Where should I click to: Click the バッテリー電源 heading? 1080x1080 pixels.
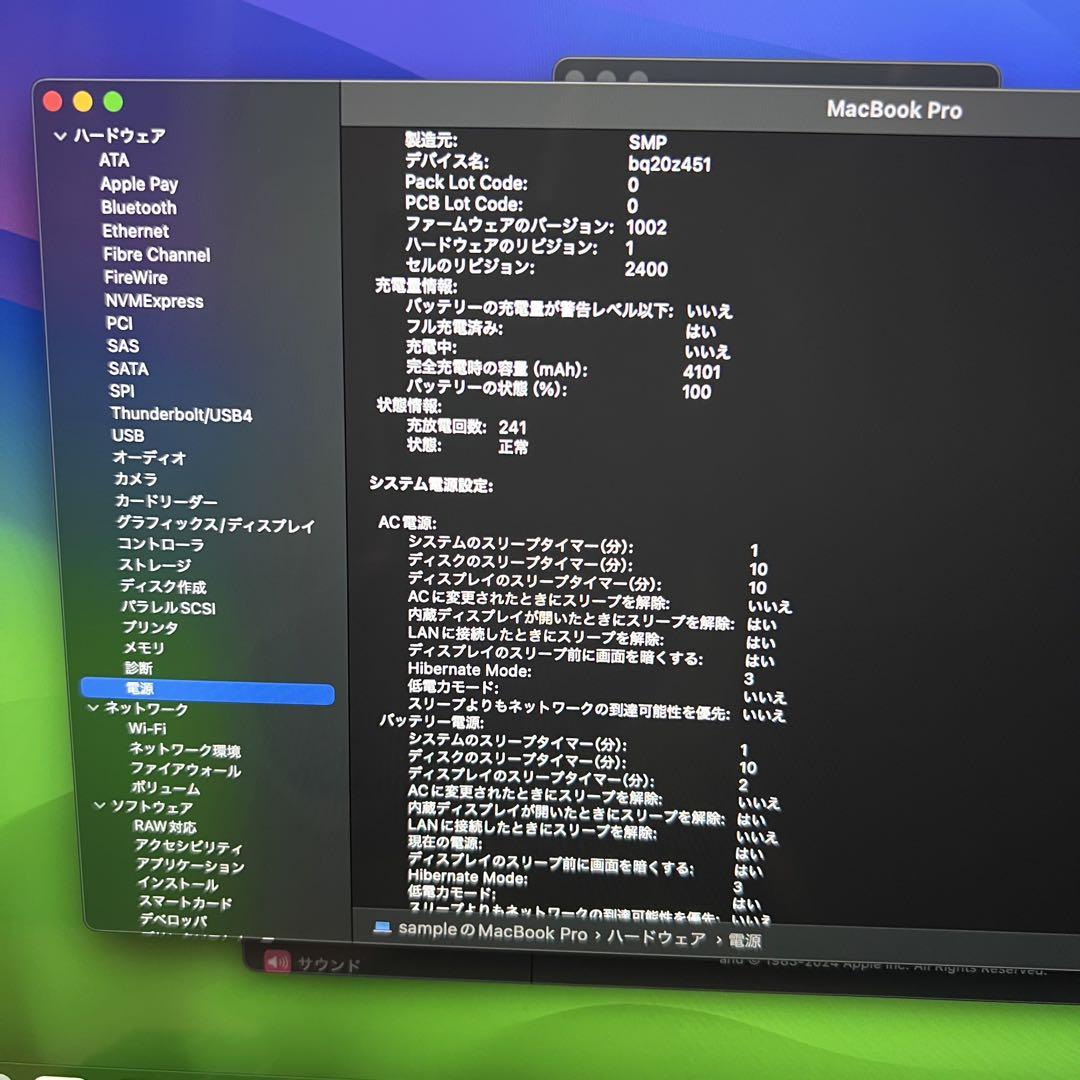[431, 721]
